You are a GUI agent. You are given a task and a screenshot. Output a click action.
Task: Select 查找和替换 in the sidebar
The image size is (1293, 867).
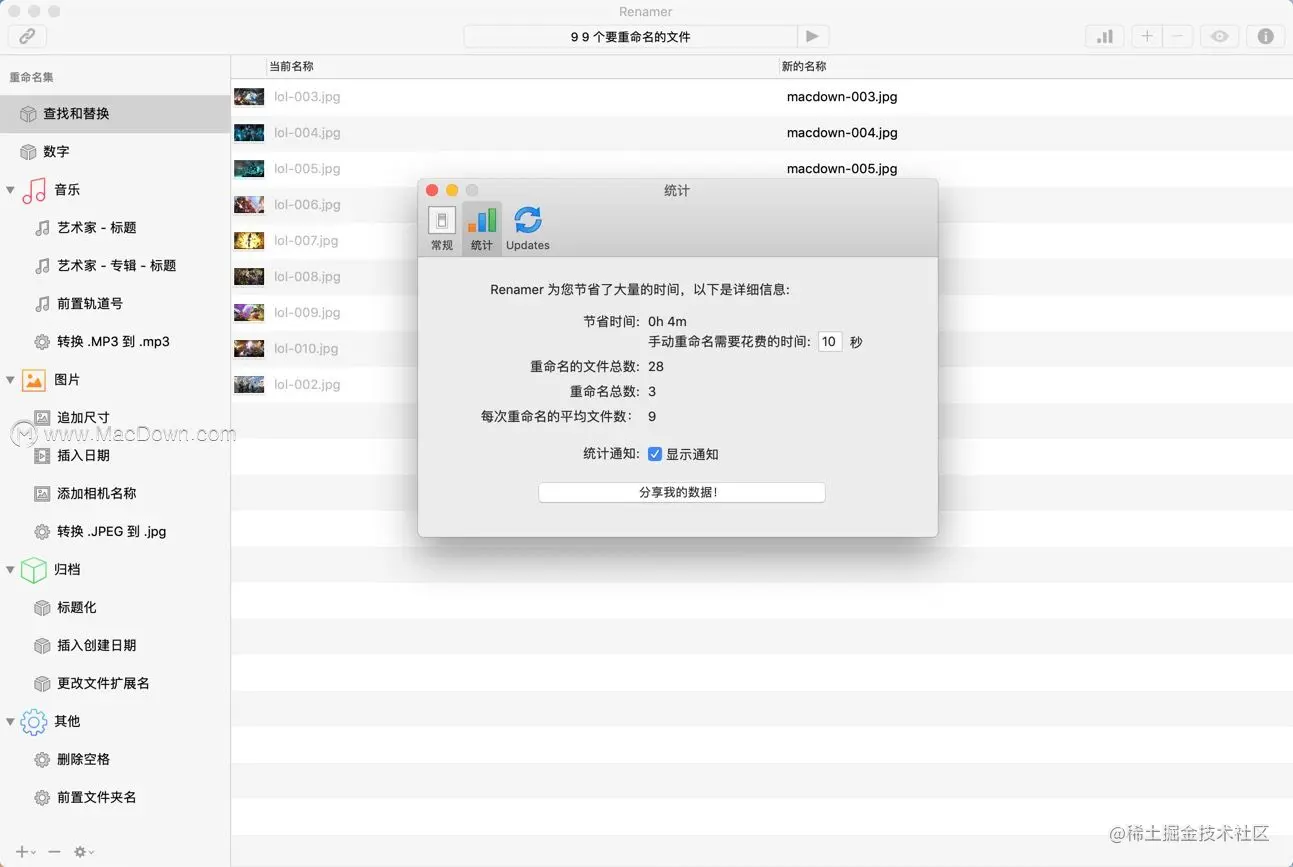115,114
